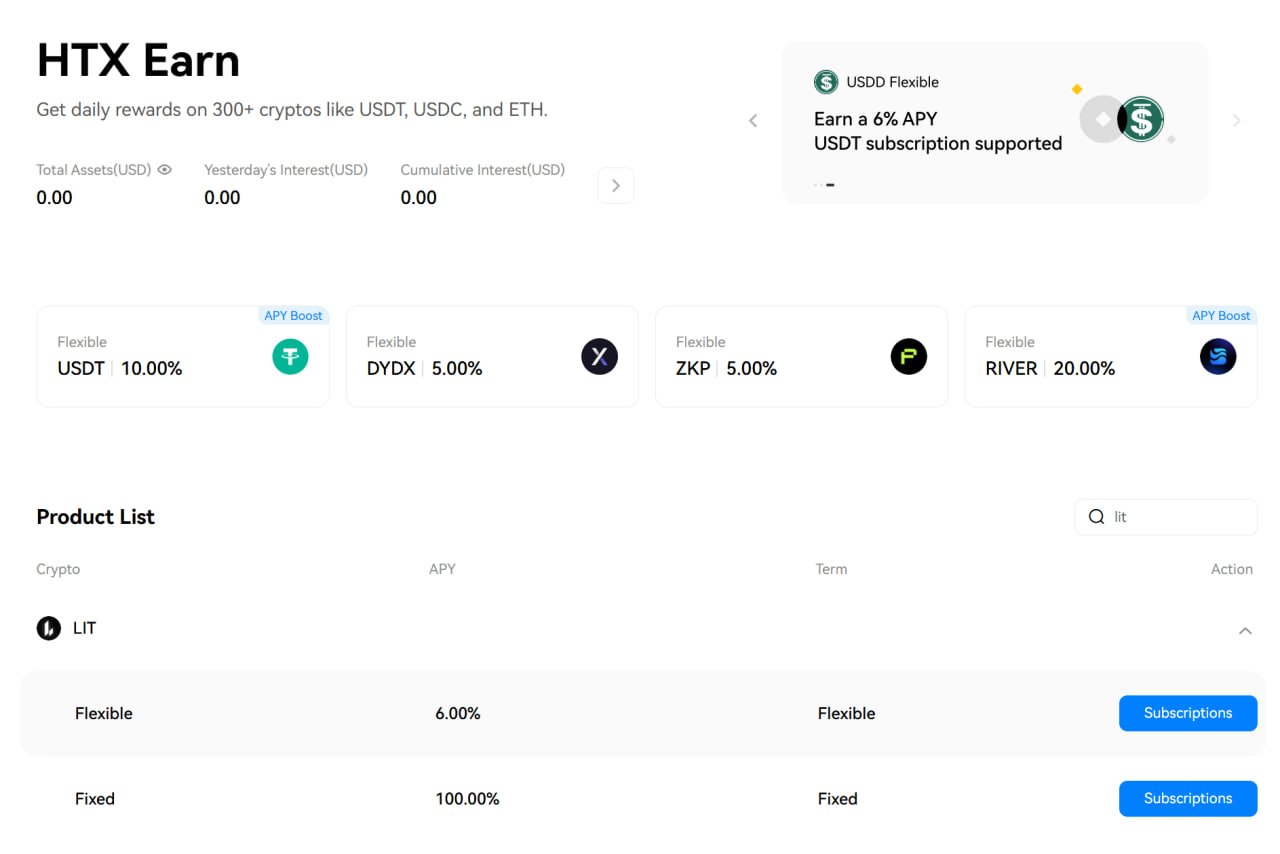Go to previous banner slide
Image resolution: width=1280 pixels, height=854 pixels.
pyautogui.click(x=753, y=121)
